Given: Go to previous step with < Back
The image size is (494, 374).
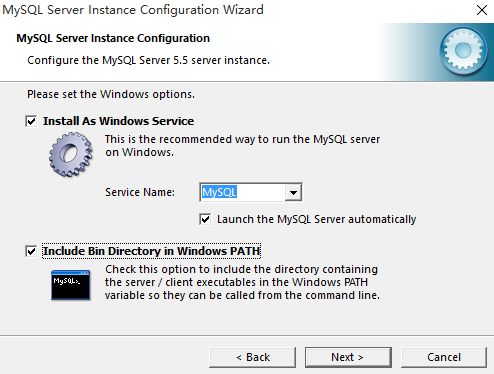Looking at the screenshot, I should (x=252, y=357).
